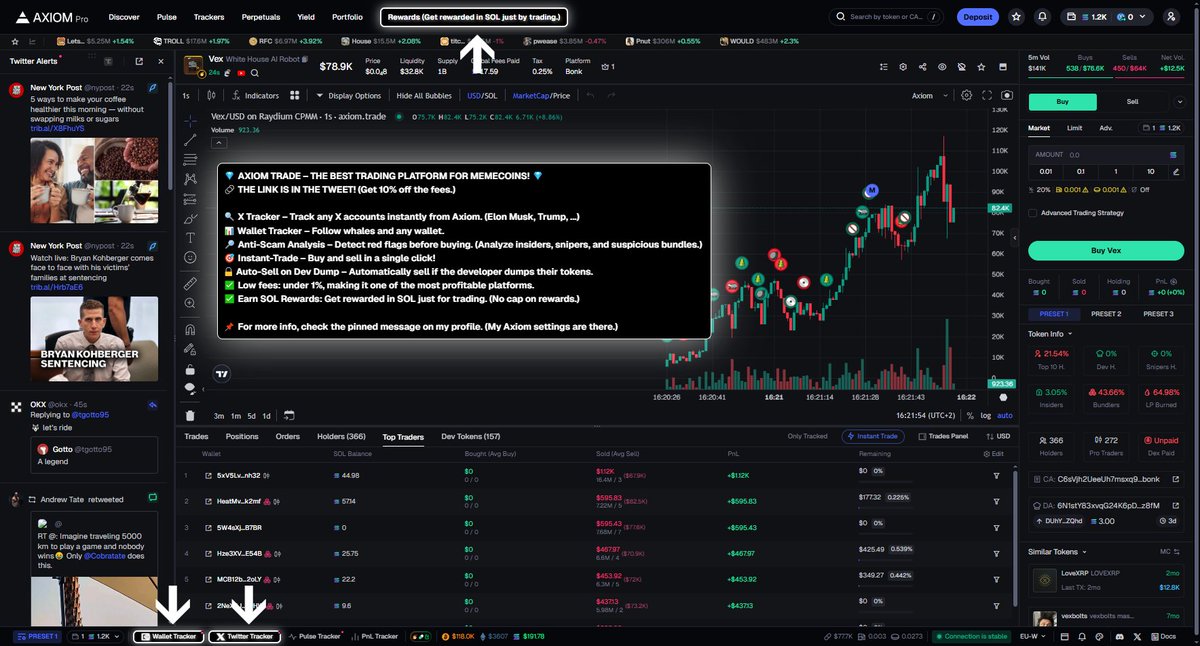The height and width of the screenshot is (646, 1200).
Task: Click the trash icon to remove drawings
Action: click(x=191, y=415)
